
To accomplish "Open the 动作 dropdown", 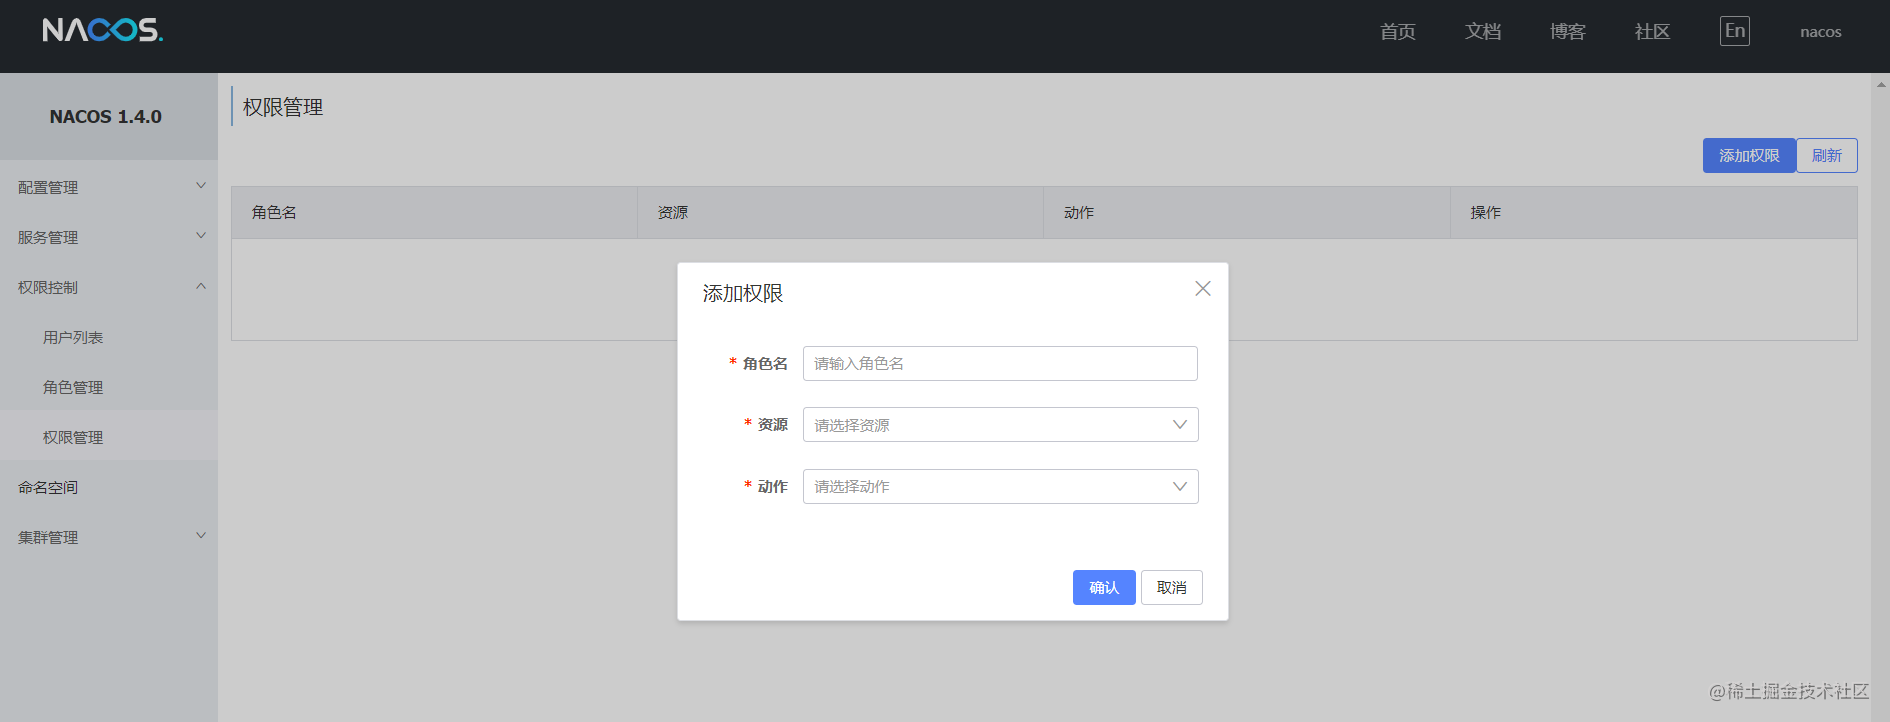I will (x=1000, y=486).
